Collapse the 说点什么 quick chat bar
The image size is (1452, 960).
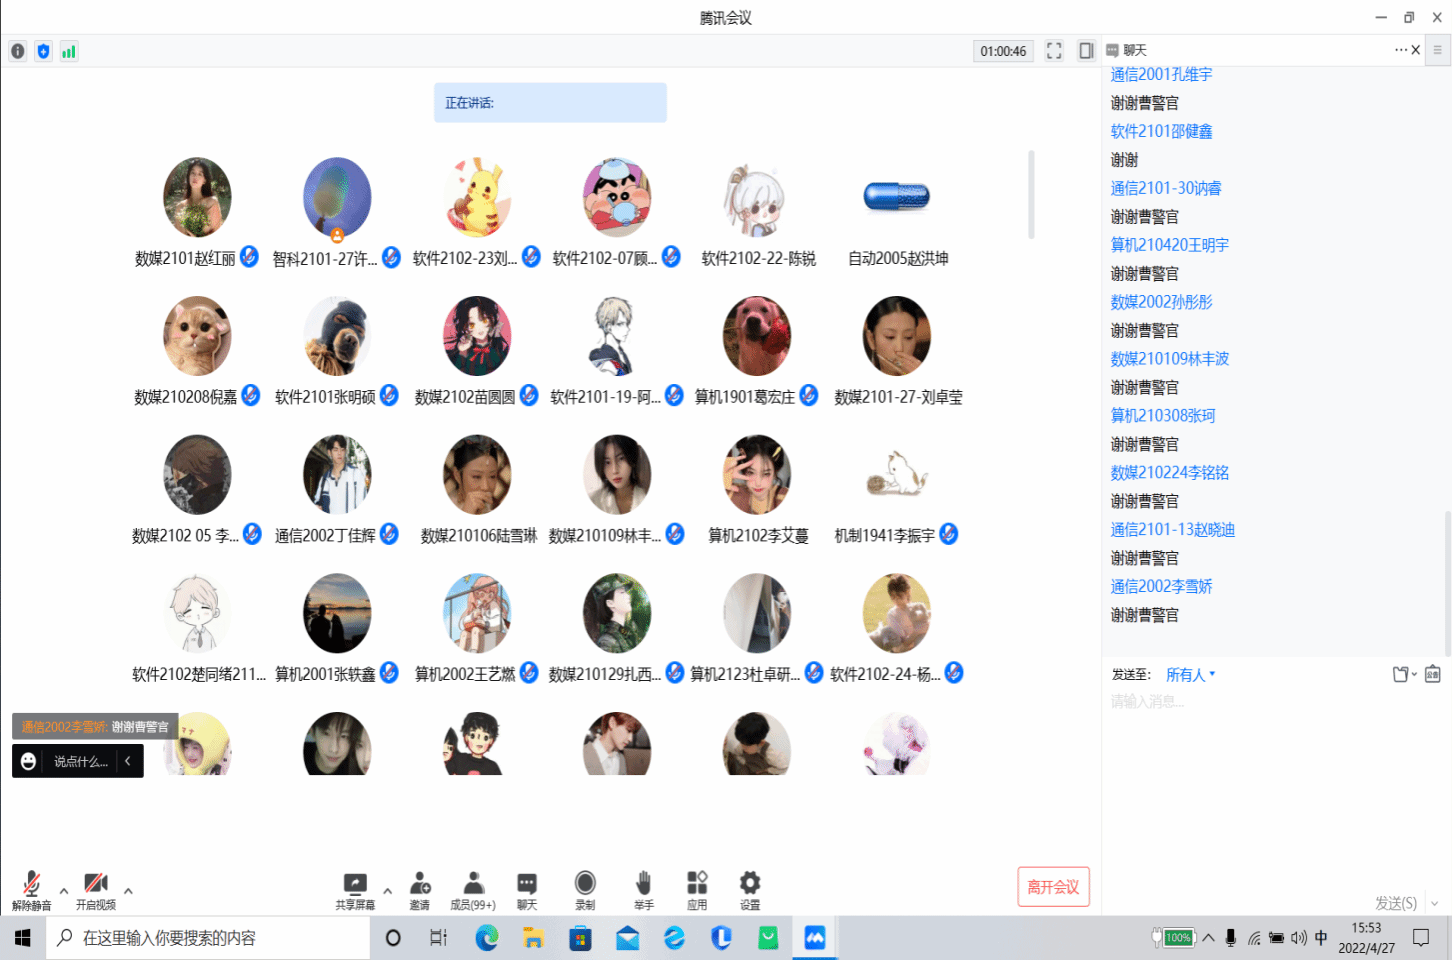pyautogui.click(x=128, y=762)
